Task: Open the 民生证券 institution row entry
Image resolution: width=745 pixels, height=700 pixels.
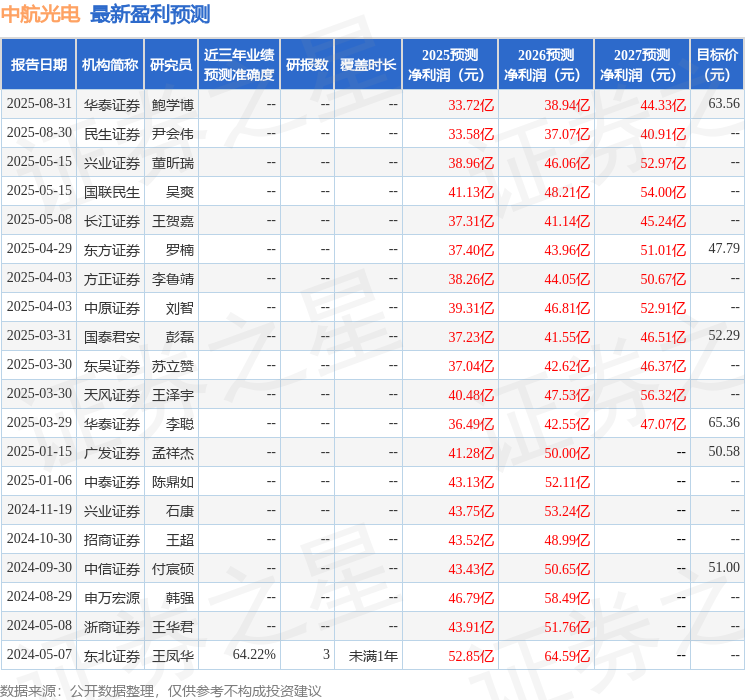Action: (112, 134)
